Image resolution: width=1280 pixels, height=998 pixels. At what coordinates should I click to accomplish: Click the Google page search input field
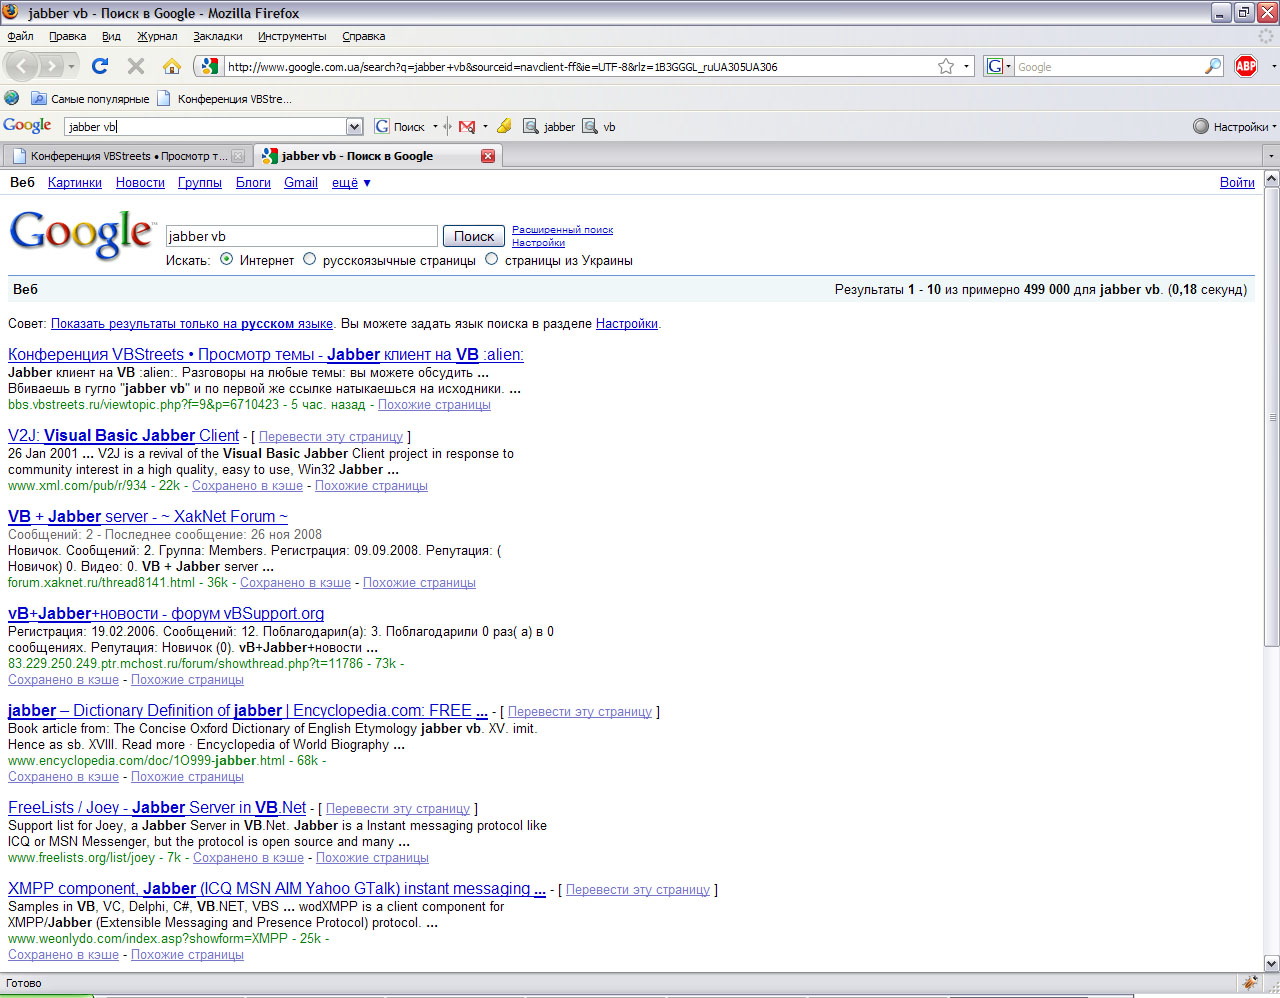301,236
